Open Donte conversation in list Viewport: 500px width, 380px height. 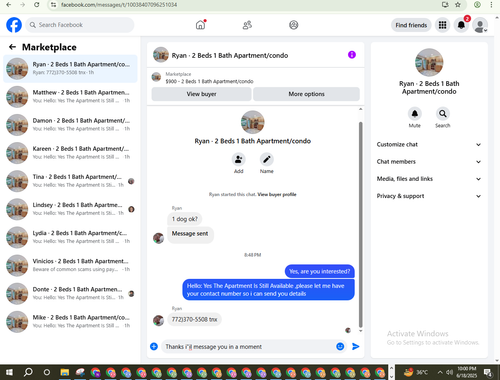click(70, 293)
